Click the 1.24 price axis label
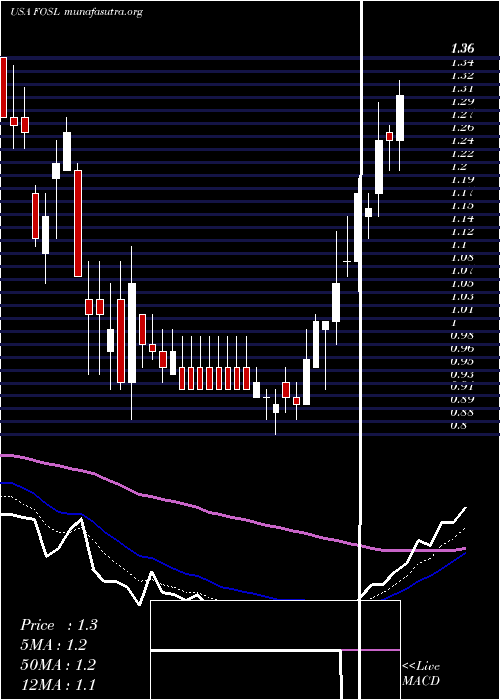The width and height of the screenshot is (500, 700). tap(463, 140)
